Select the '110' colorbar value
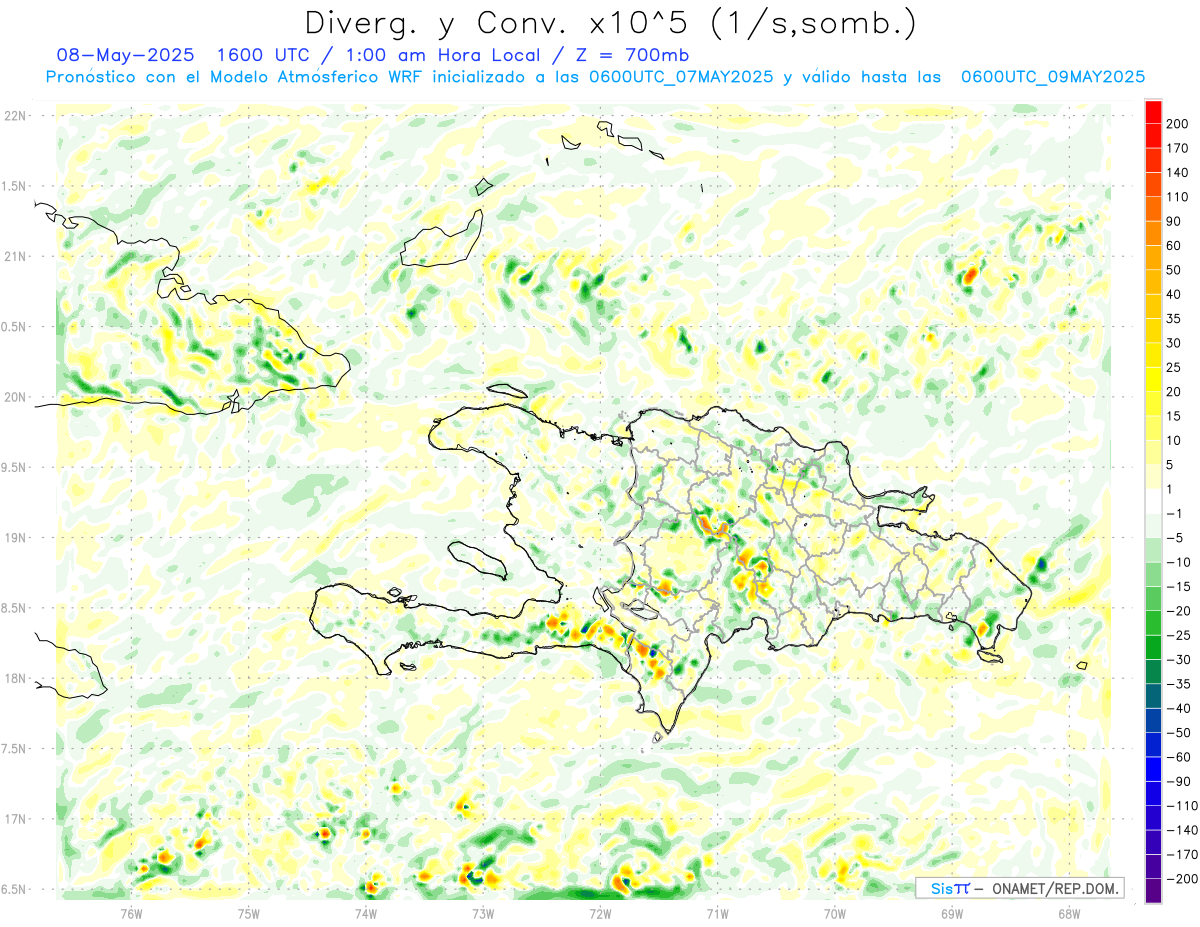1200x927 pixels. tap(1177, 197)
